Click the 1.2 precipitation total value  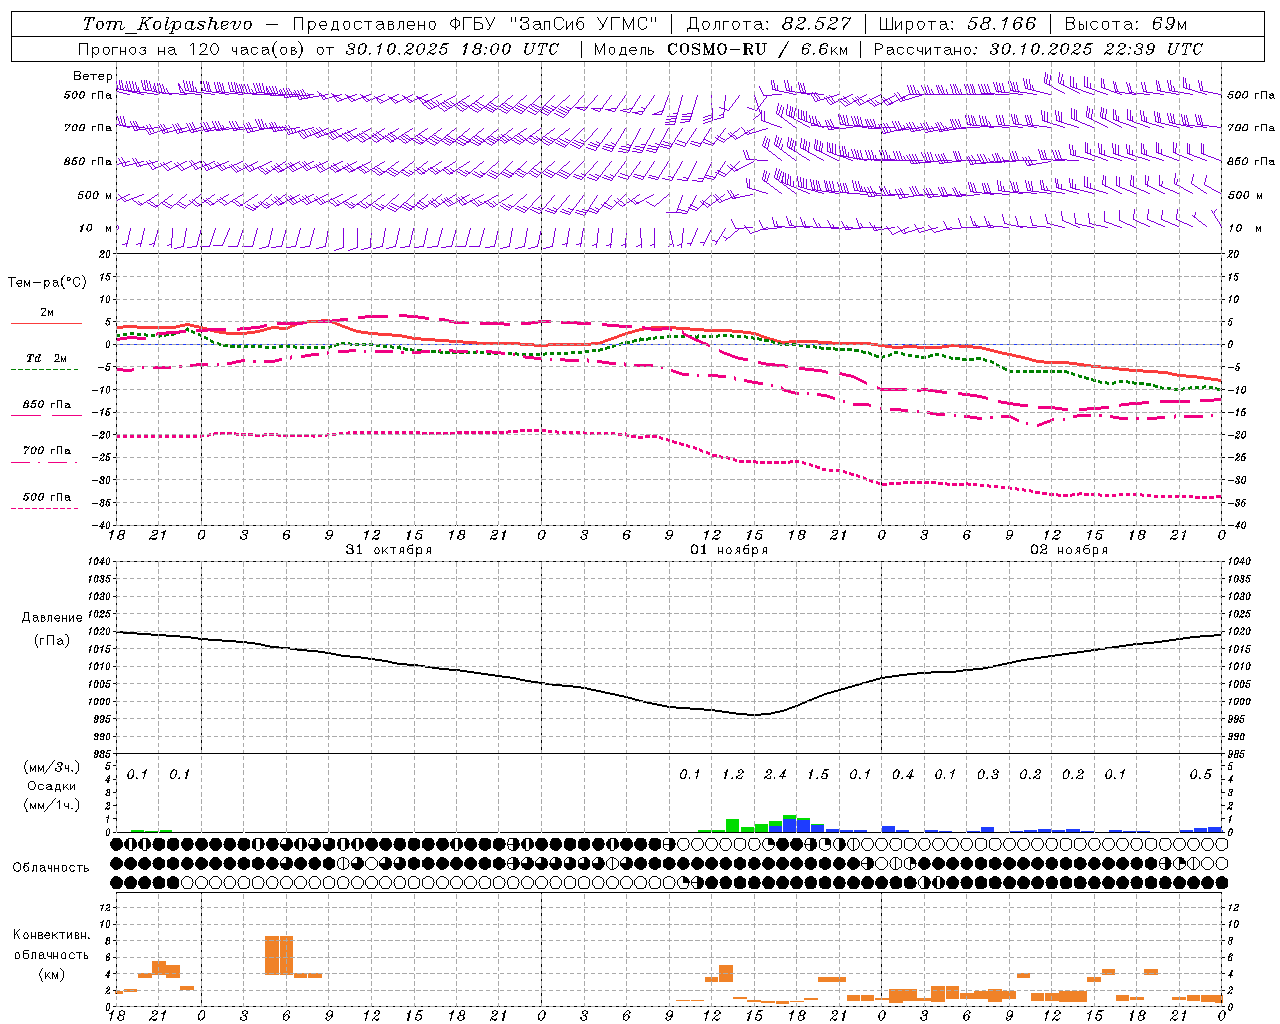coord(733,774)
